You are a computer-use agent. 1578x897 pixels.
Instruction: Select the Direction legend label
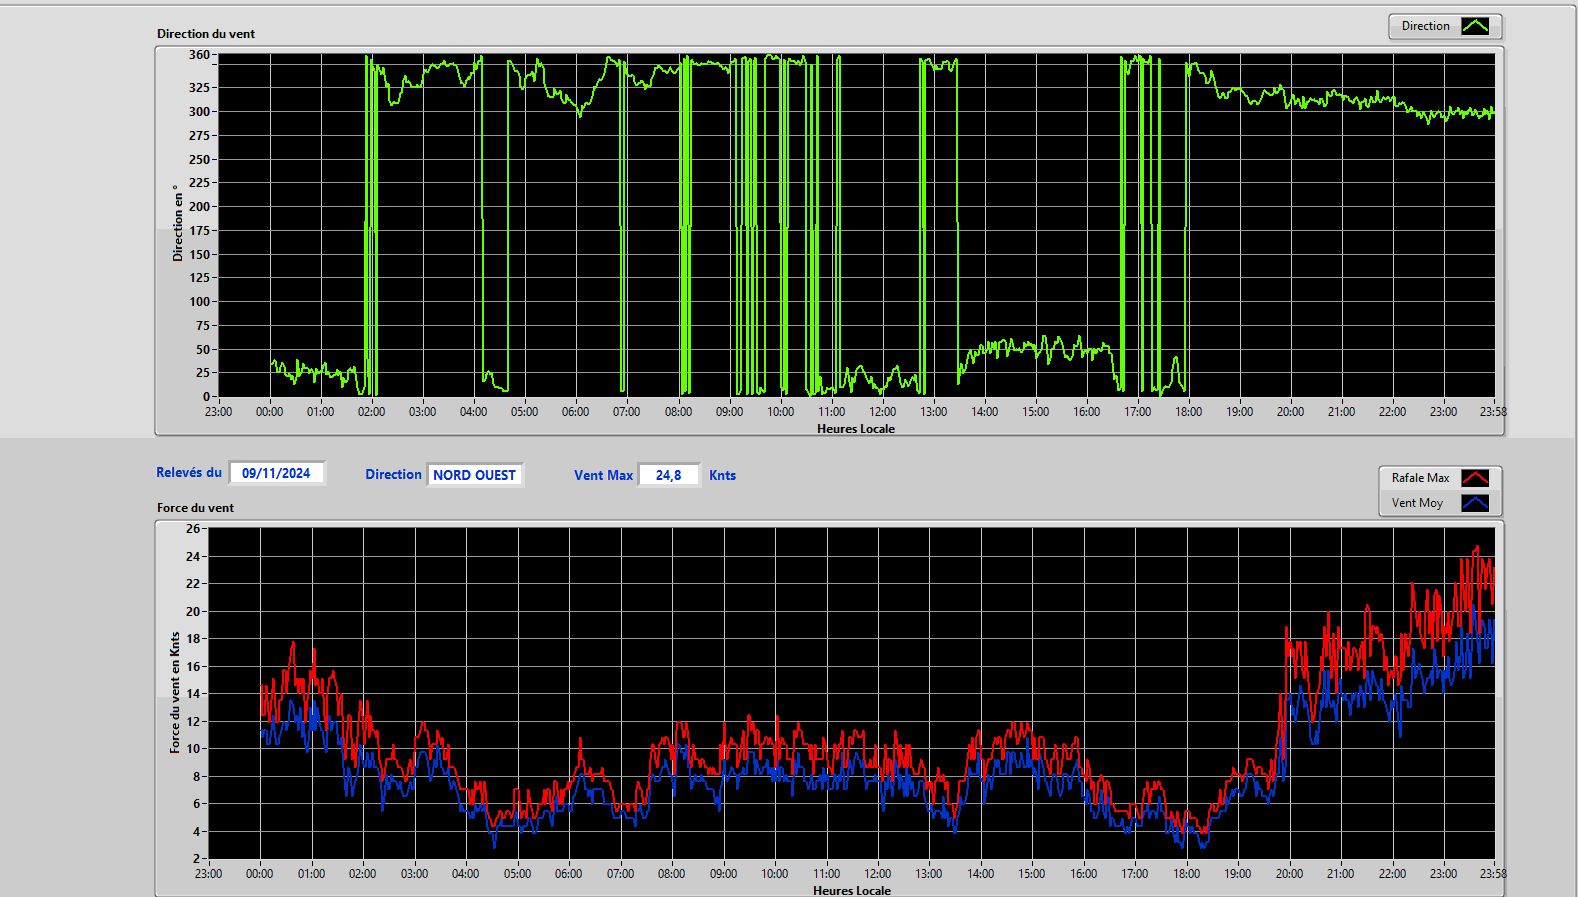pos(1425,26)
